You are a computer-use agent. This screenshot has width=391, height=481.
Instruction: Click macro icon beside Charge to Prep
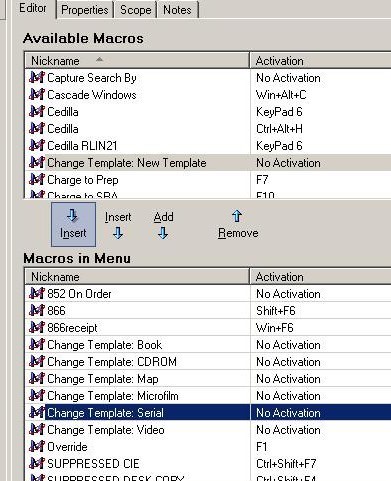[x=37, y=180]
